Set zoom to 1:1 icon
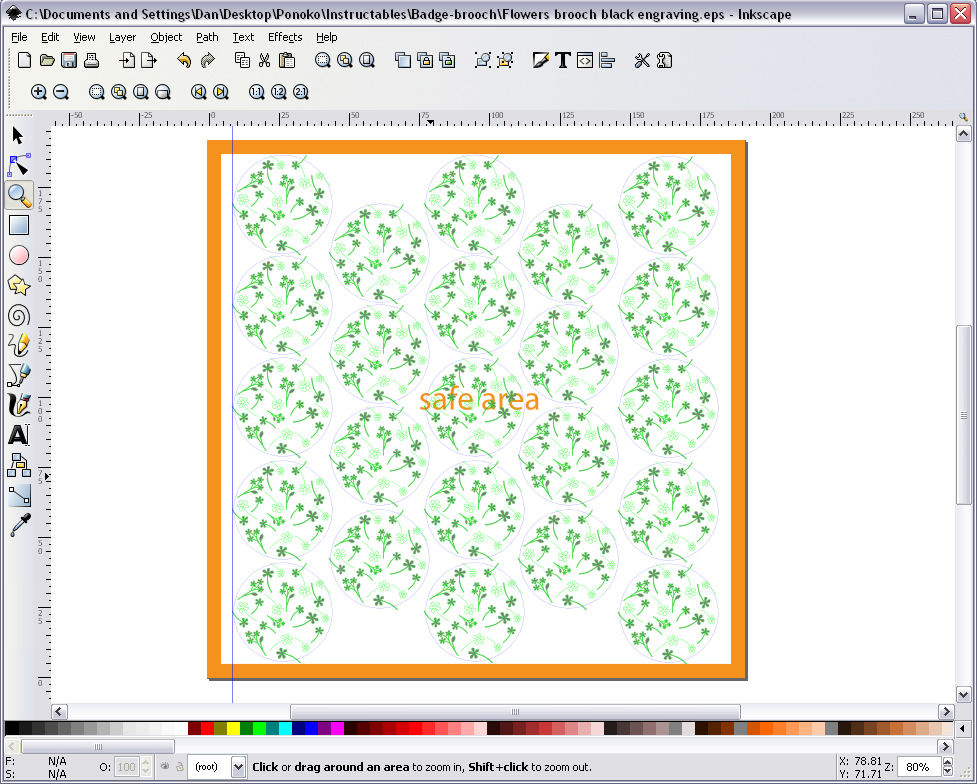 pos(256,92)
